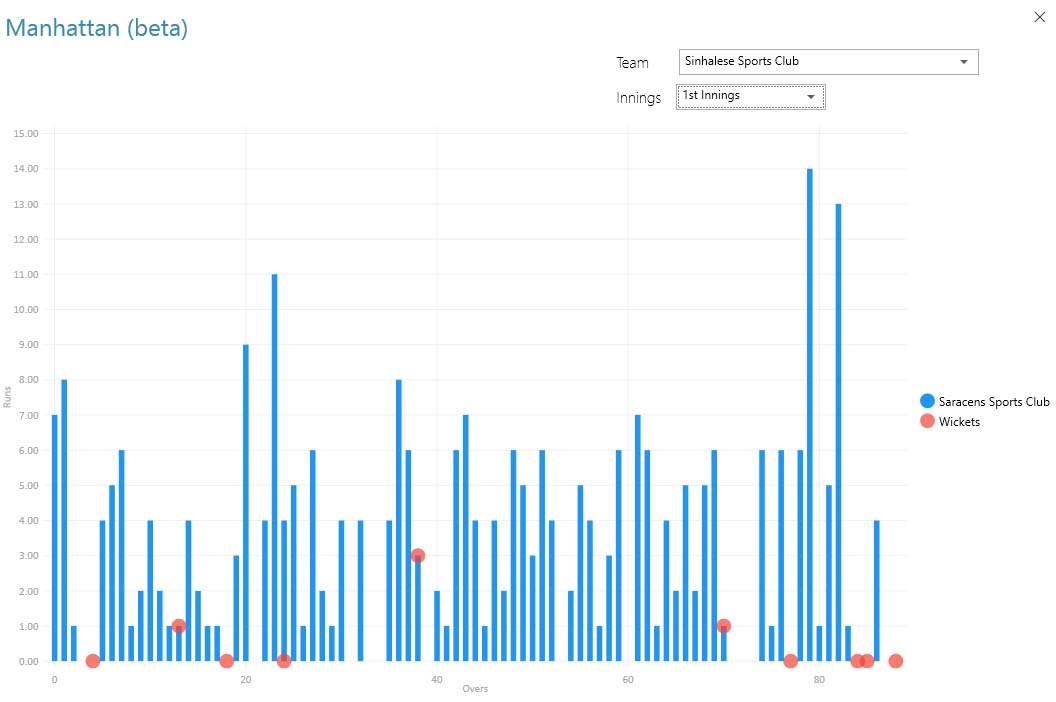This screenshot has width=1056, height=702.
Task: Select the 9-run bar at over 20
Action: tap(246, 502)
